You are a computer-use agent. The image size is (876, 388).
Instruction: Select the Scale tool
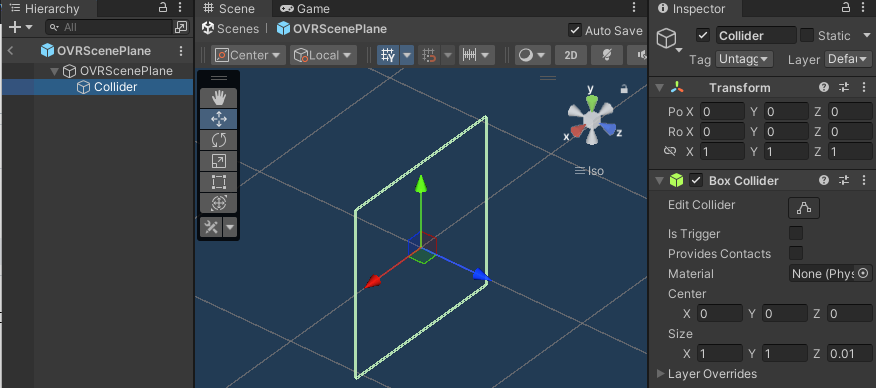tap(218, 161)
